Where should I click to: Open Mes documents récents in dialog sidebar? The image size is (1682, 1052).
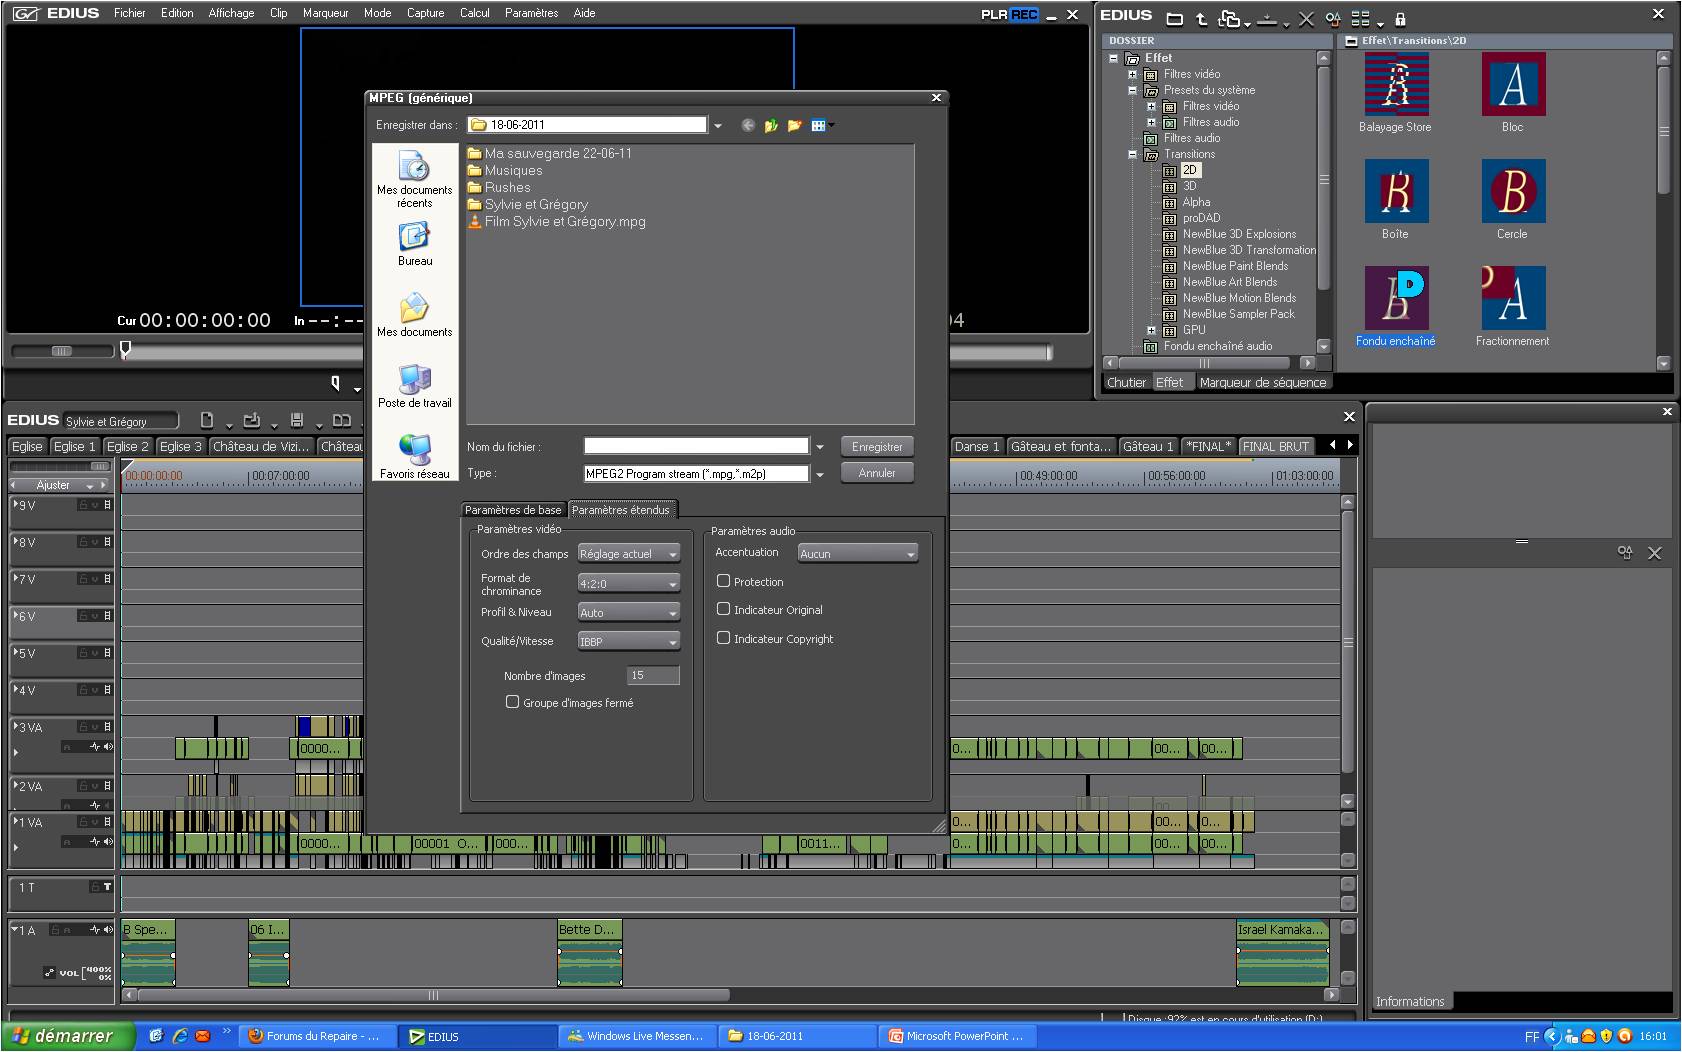[x=414, y=179]
